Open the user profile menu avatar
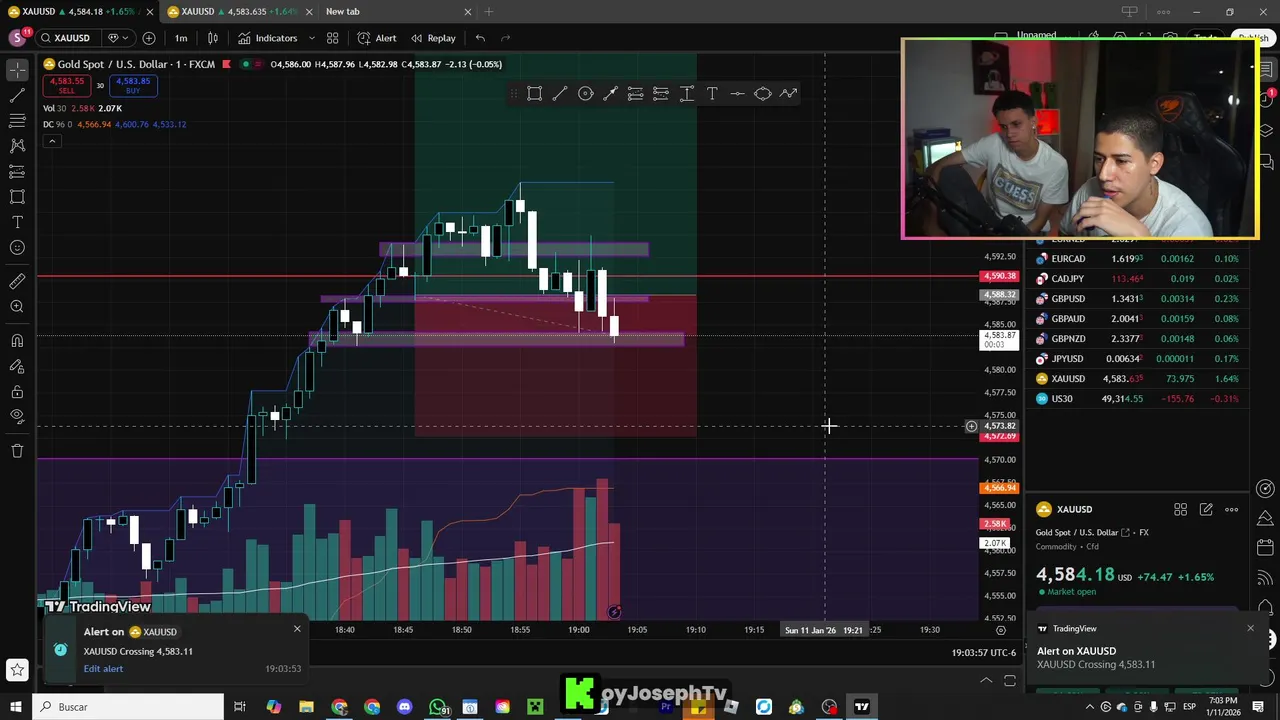This screenshot has width=1280, height=720. [x=17, y=38]
